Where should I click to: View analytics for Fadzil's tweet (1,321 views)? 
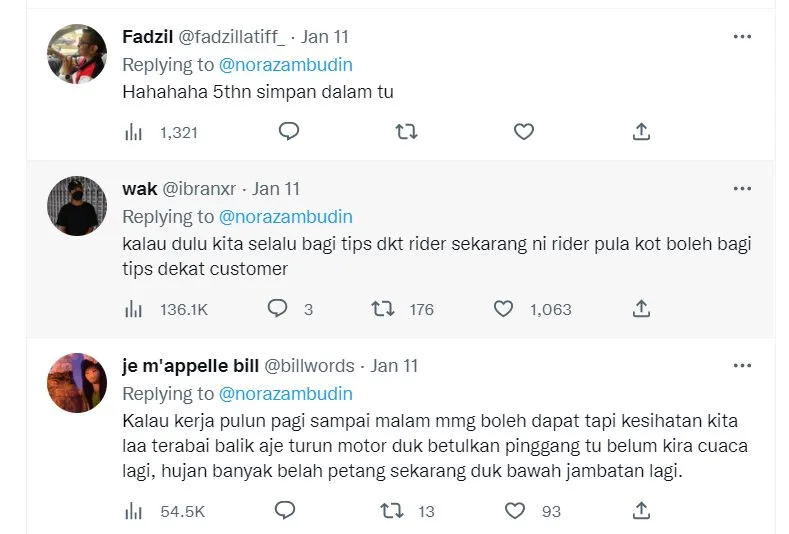[x=133, y=132]
